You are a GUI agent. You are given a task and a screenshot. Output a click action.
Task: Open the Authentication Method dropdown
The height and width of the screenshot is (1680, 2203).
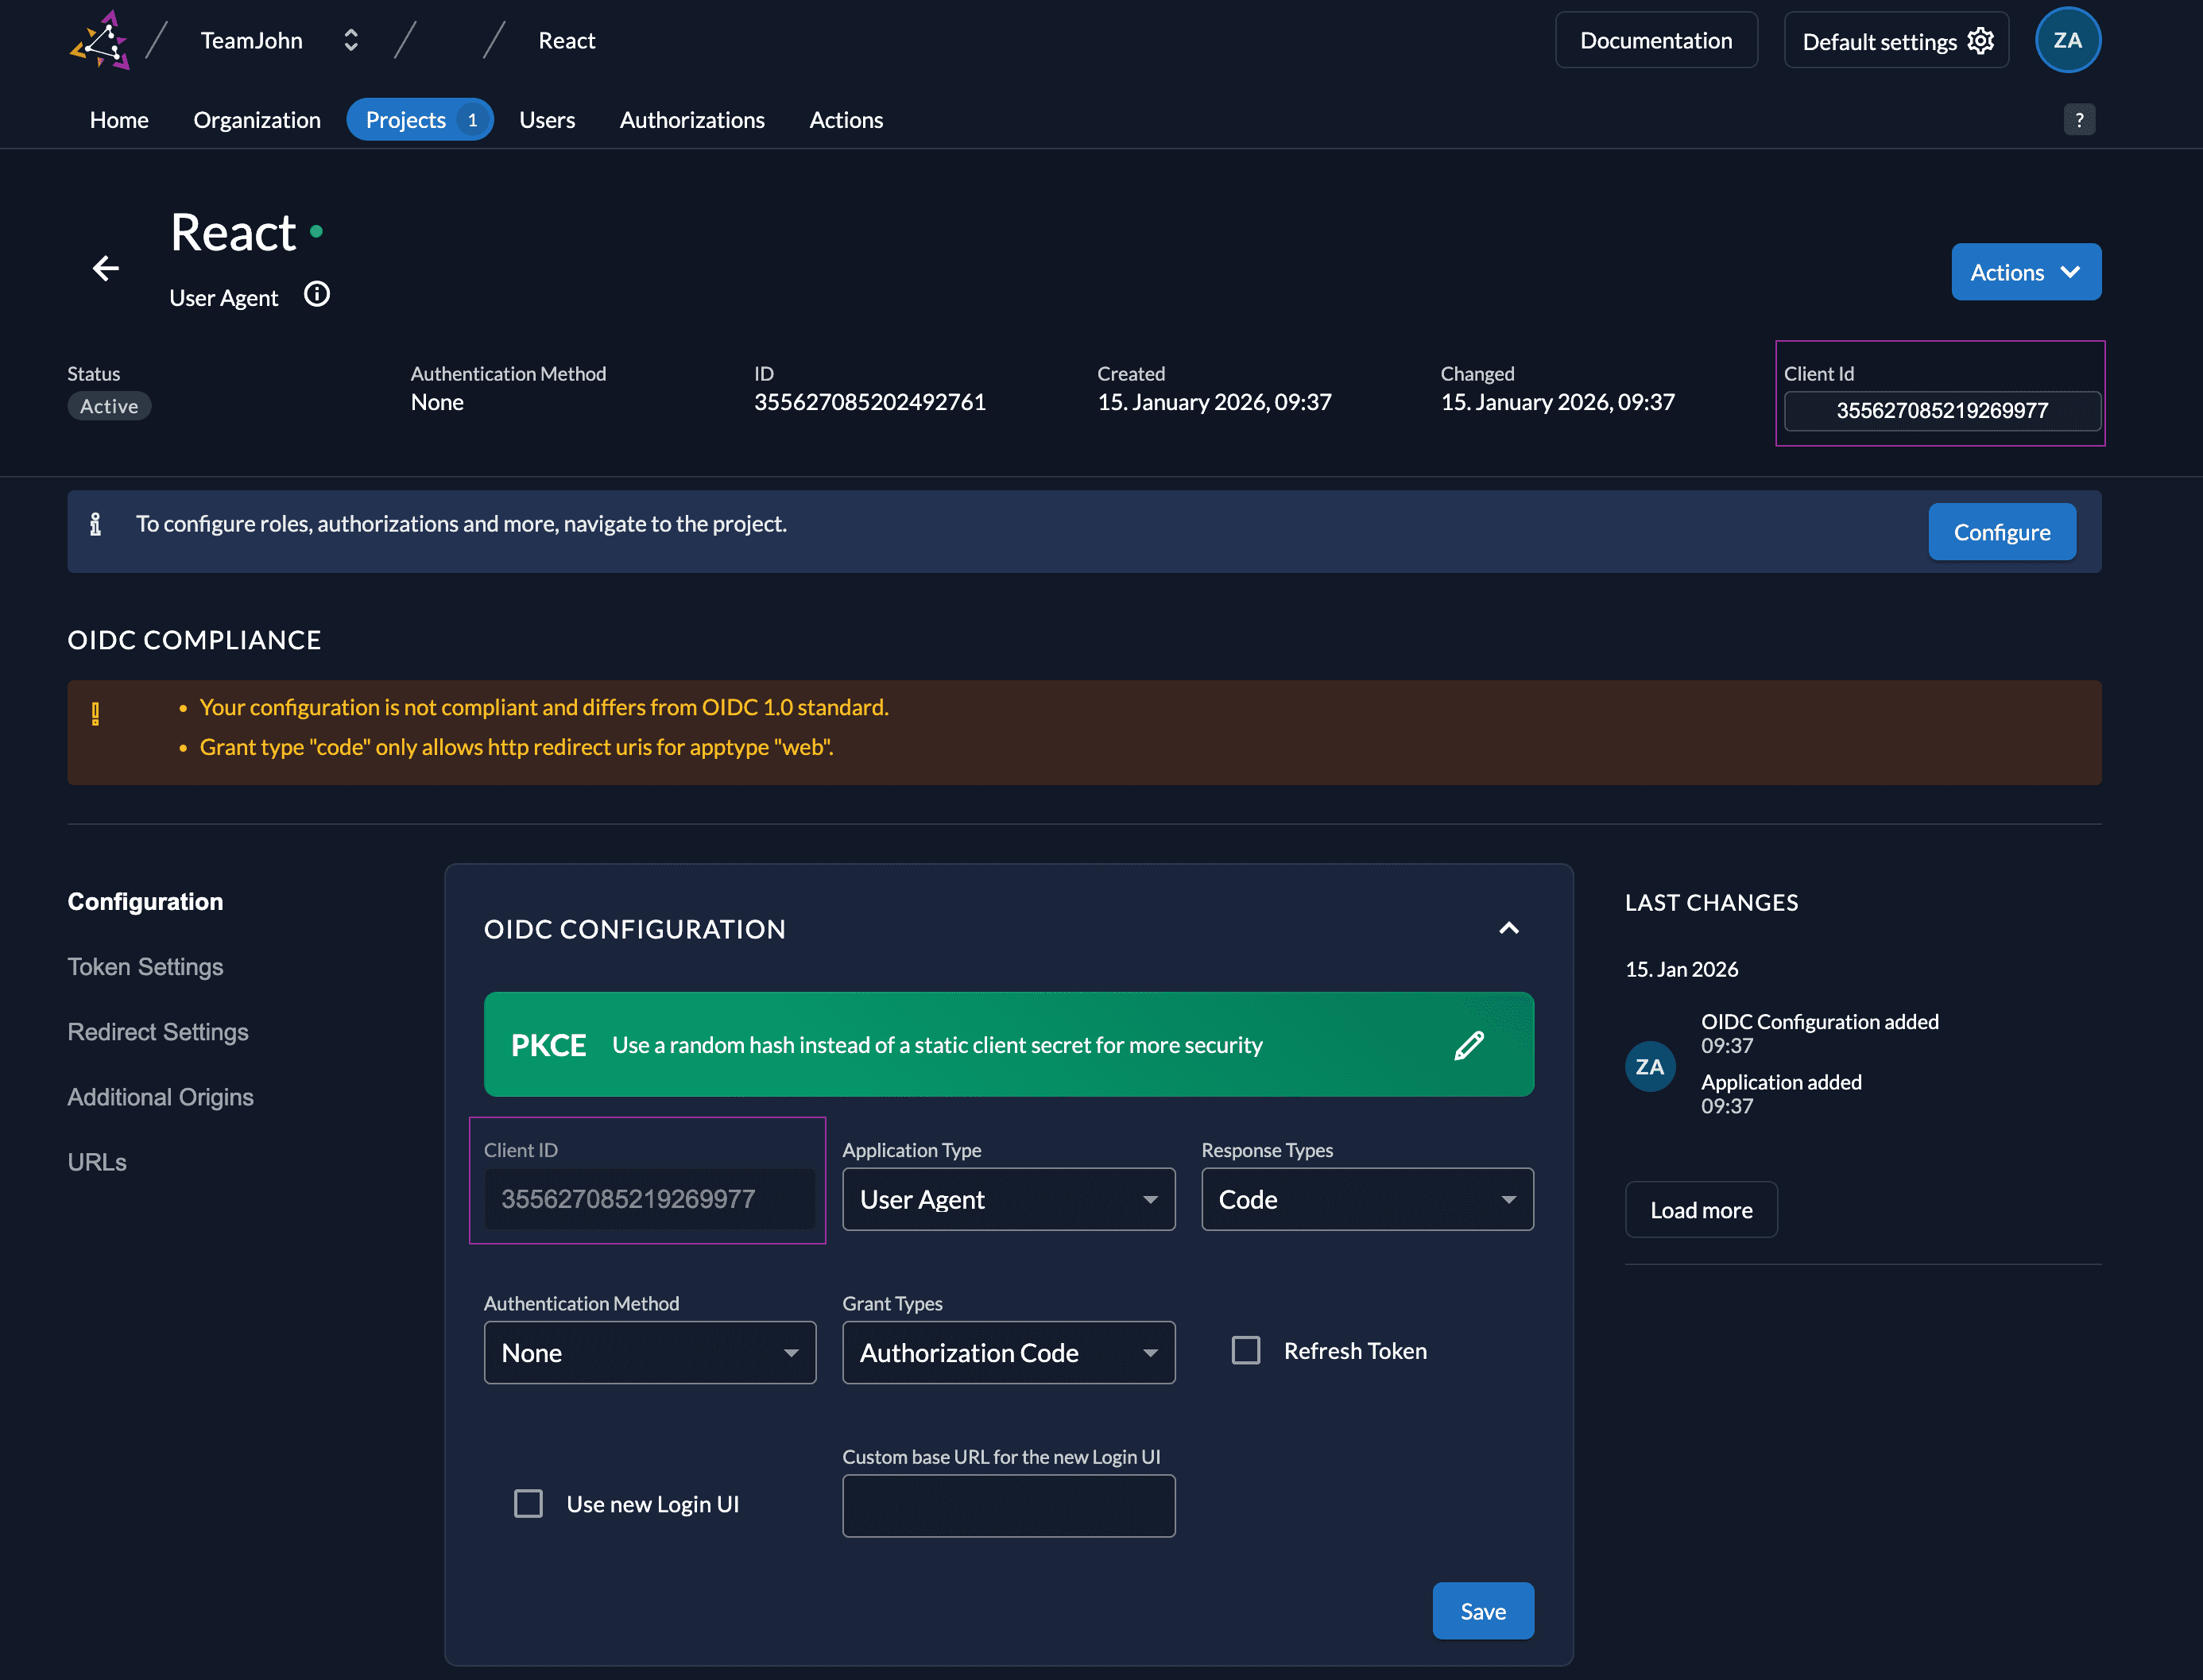click(x=650, y=1353)
